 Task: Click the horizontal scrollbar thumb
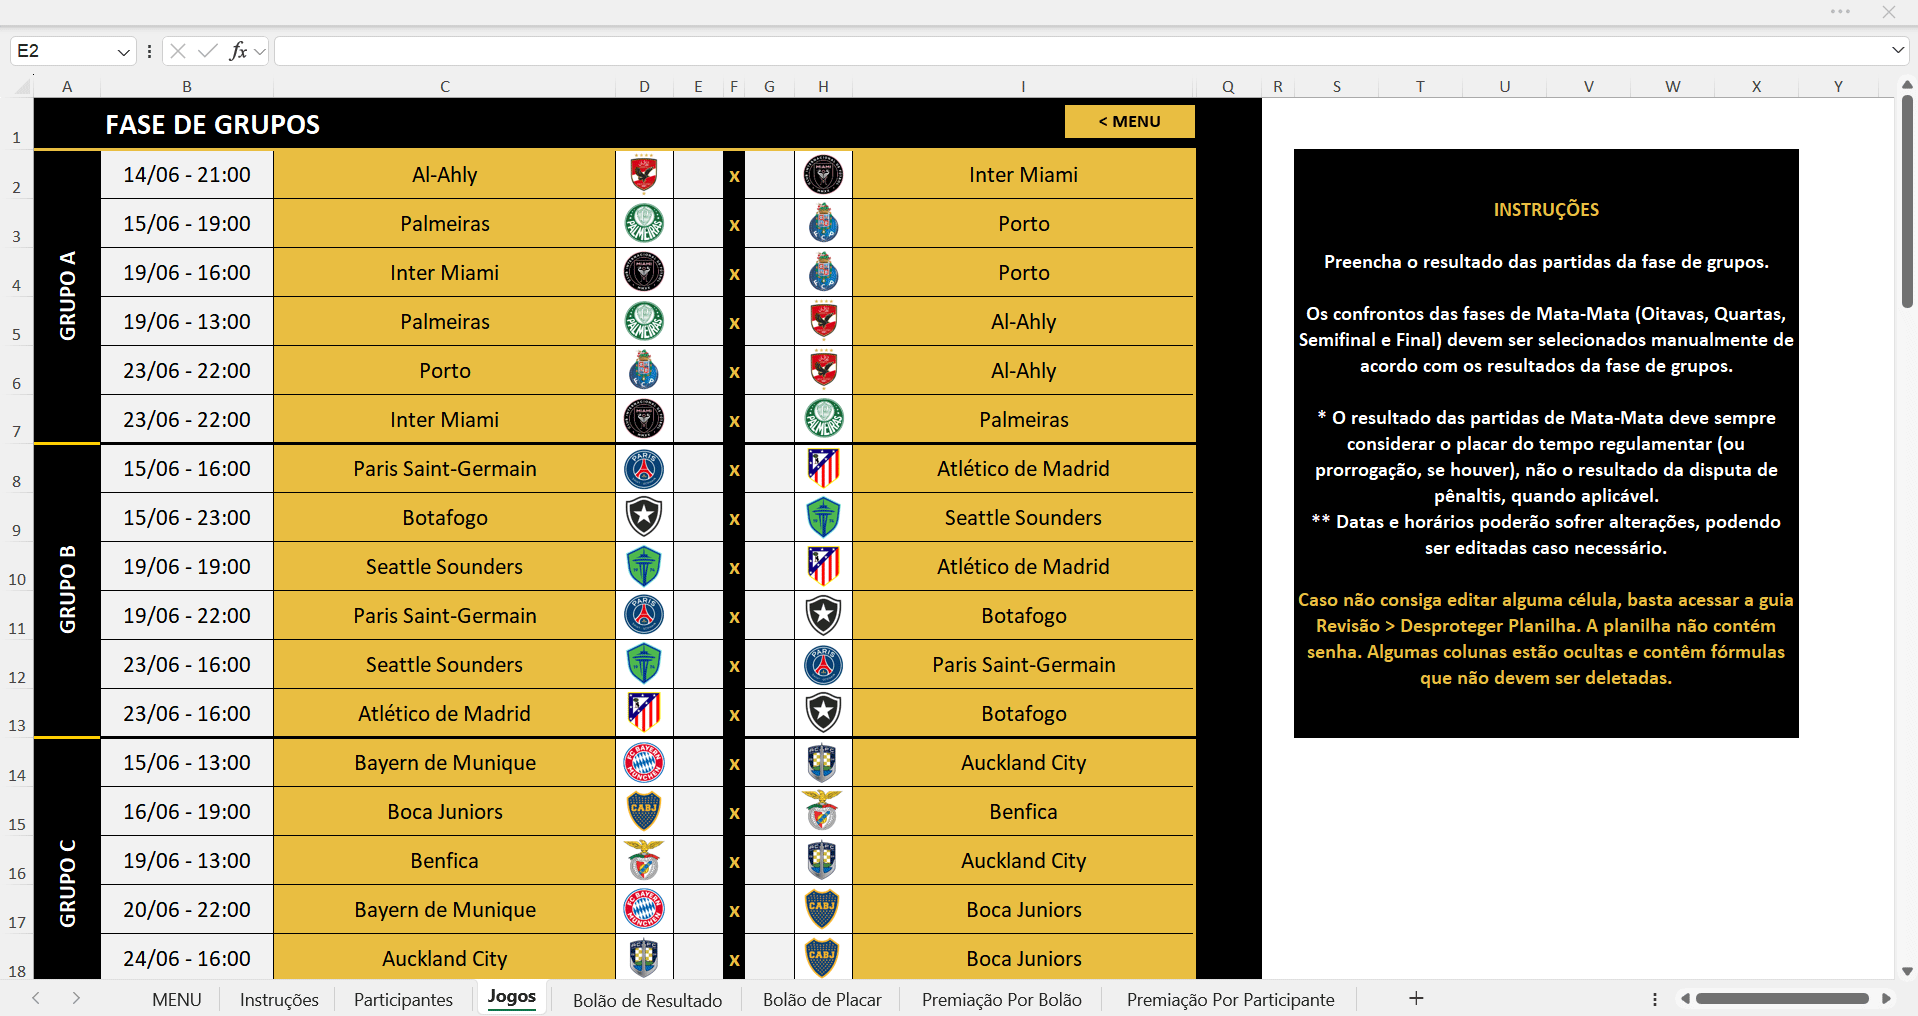(1782, 998)
